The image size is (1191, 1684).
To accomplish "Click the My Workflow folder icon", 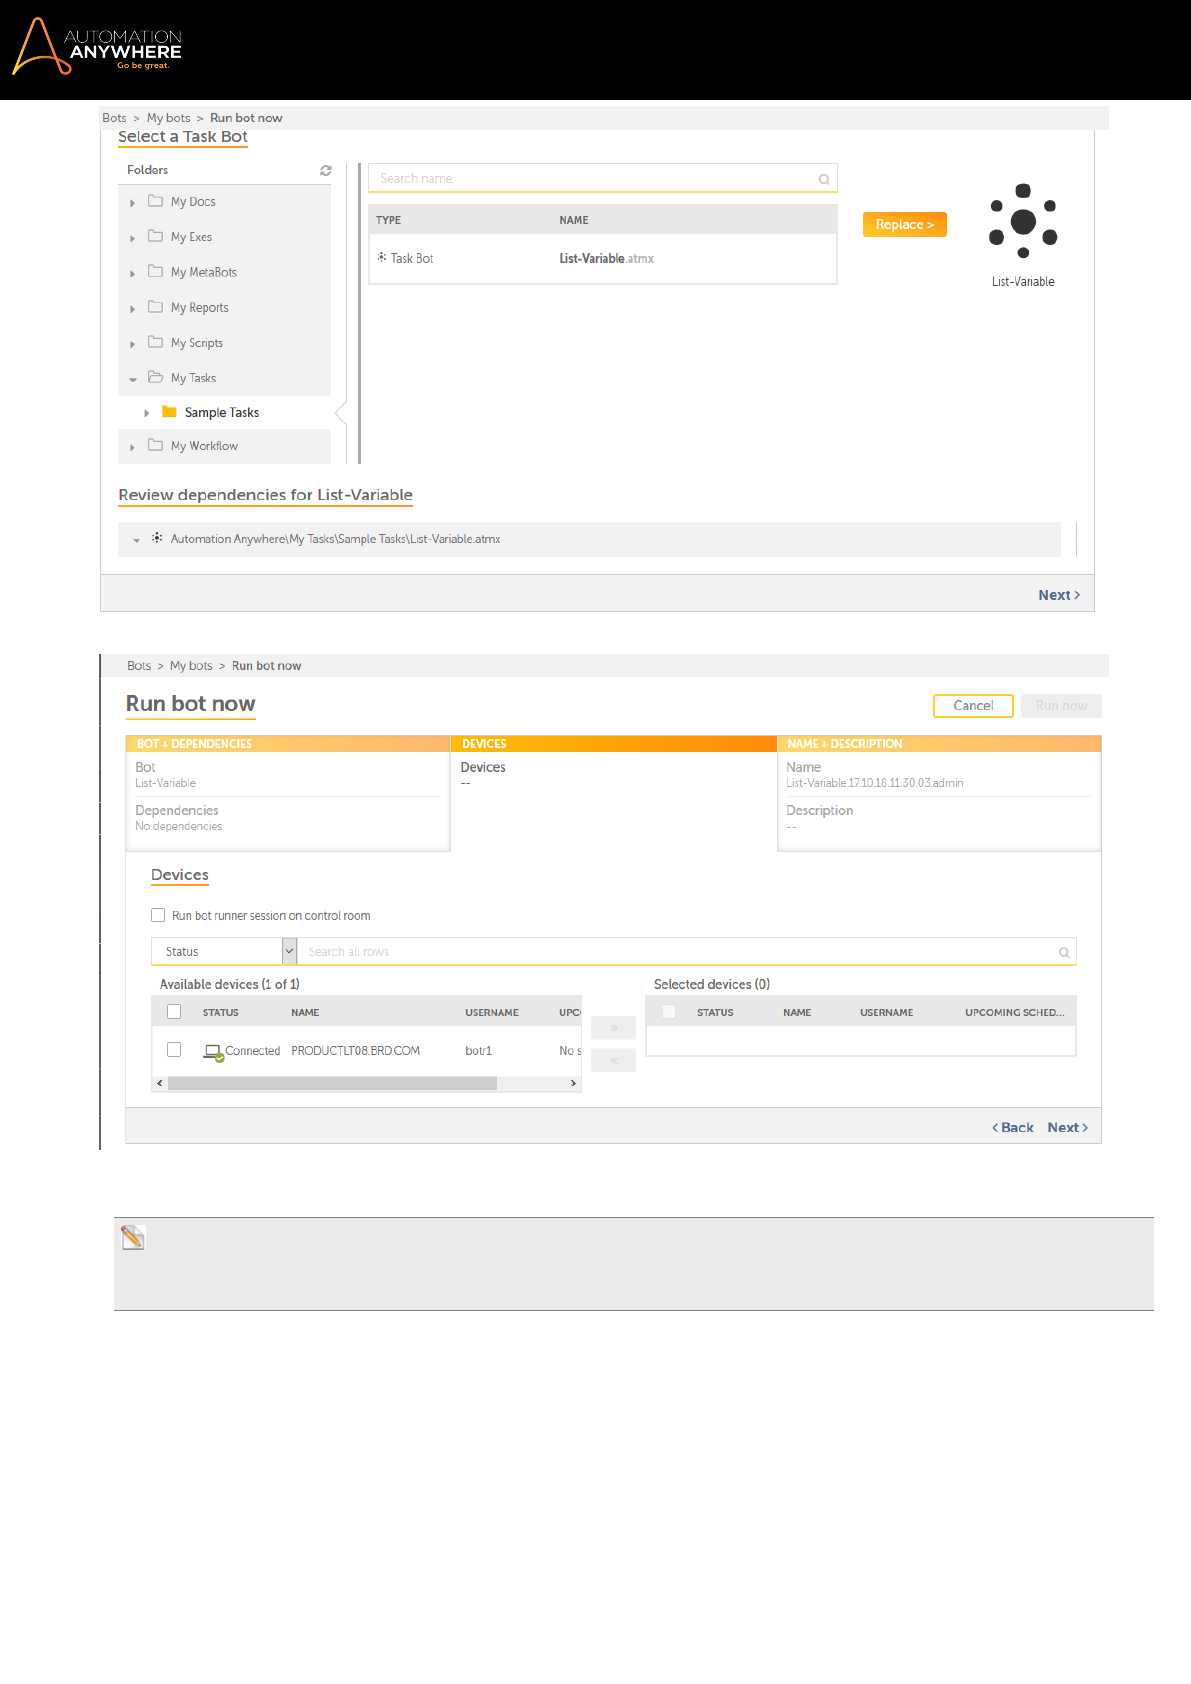I will pos(155,445).
